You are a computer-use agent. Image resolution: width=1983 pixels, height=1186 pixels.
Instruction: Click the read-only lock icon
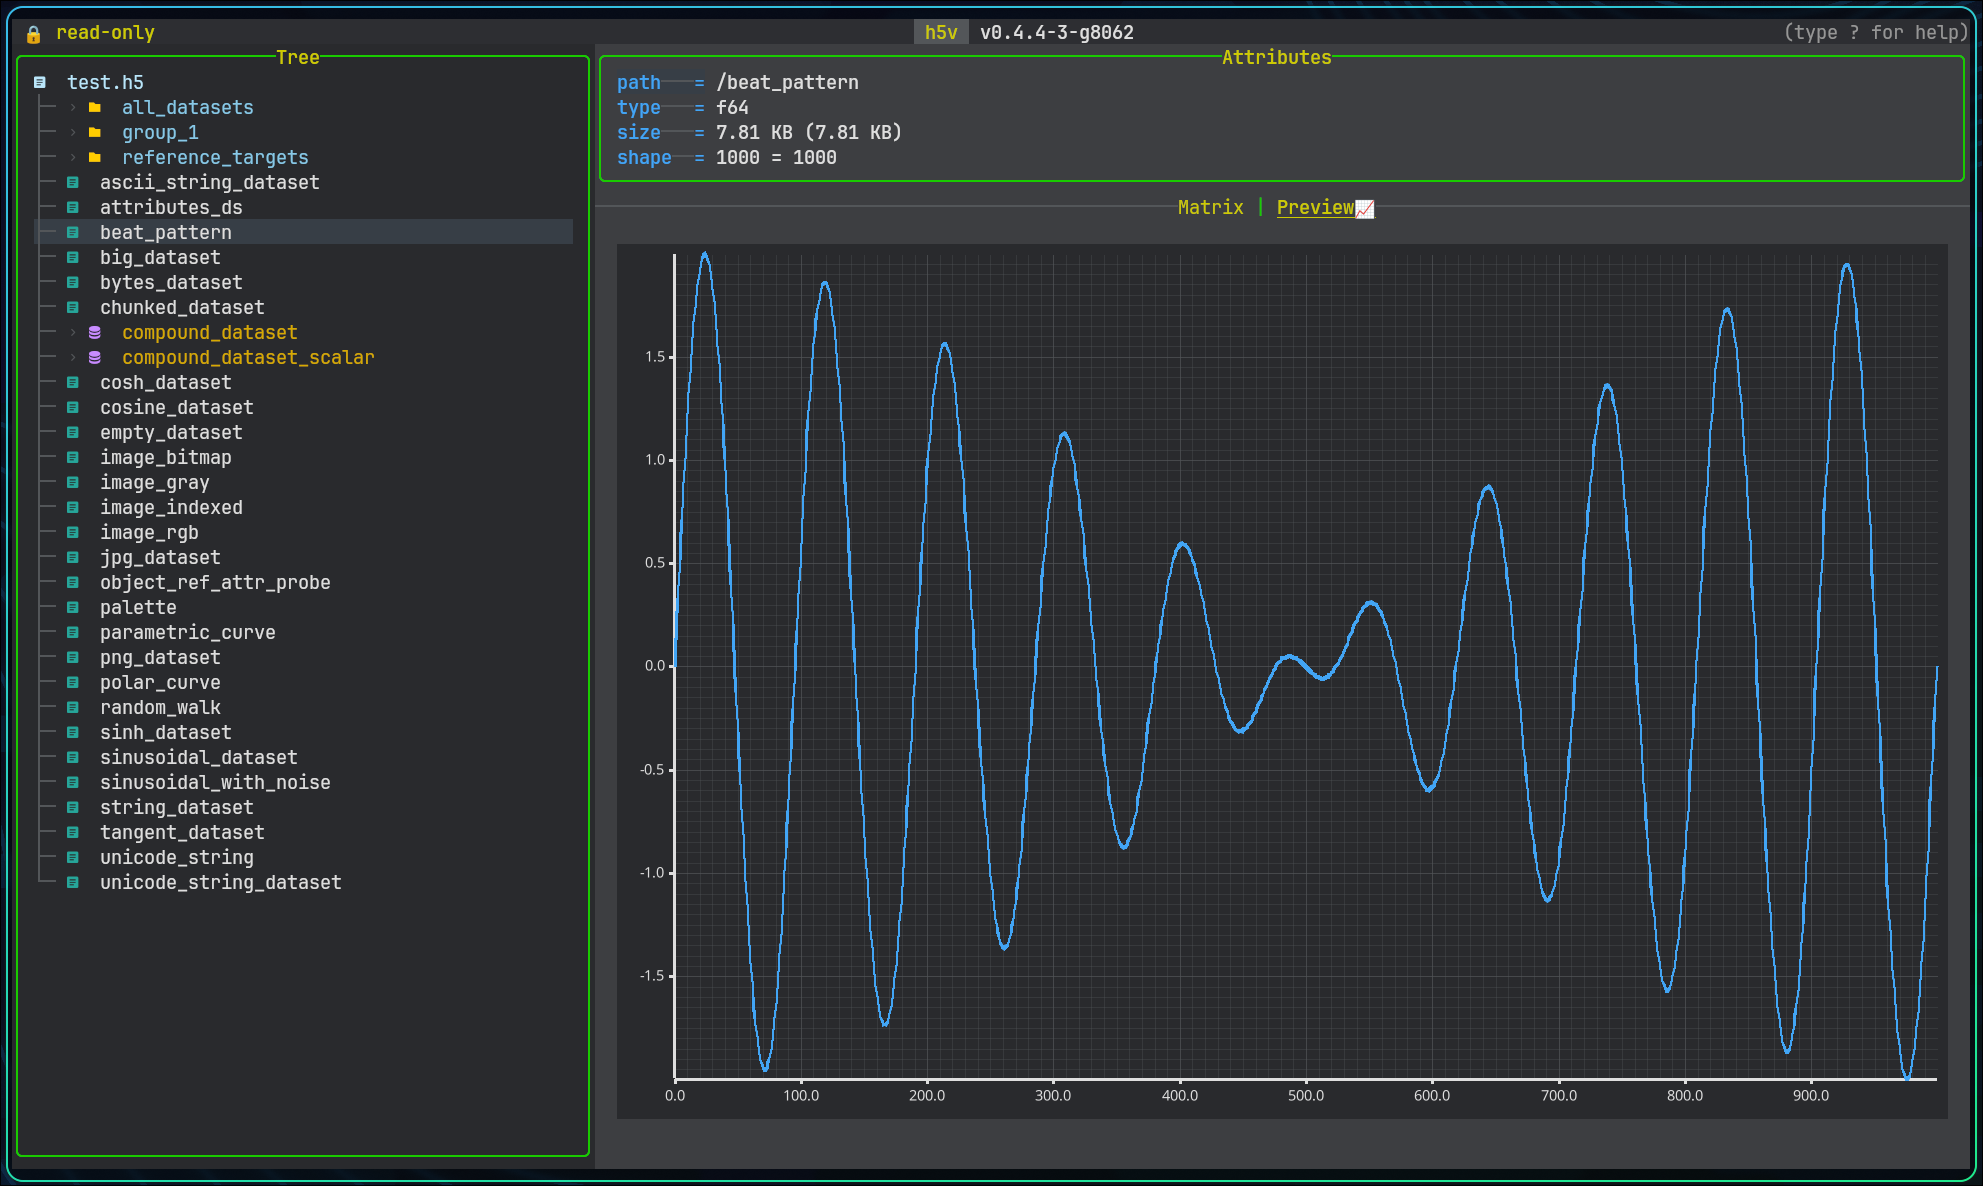pos(33,34)
